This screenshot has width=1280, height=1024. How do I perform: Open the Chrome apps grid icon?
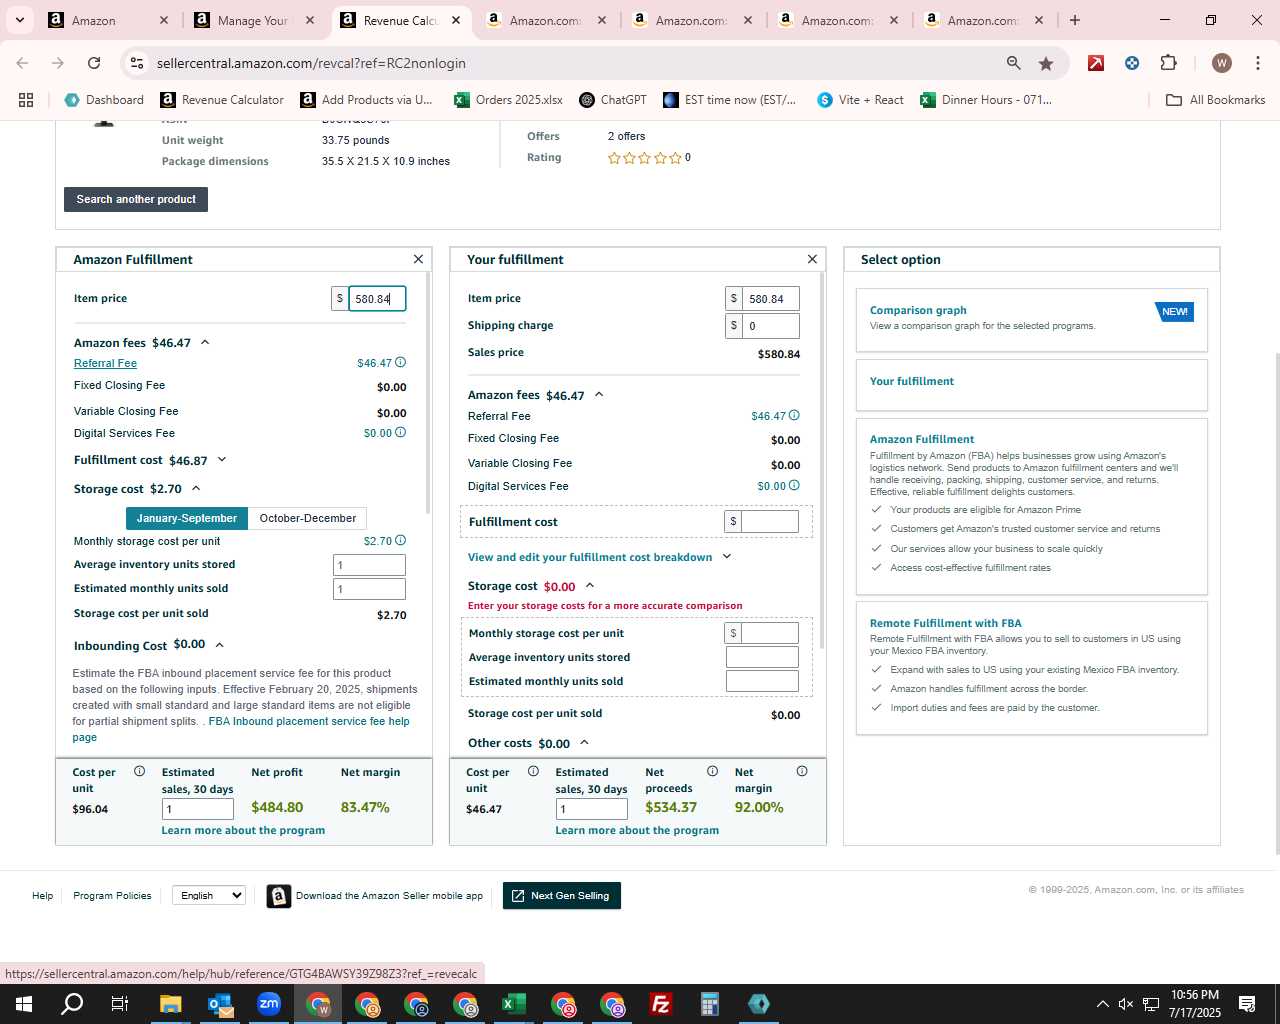tap(26, 100)
